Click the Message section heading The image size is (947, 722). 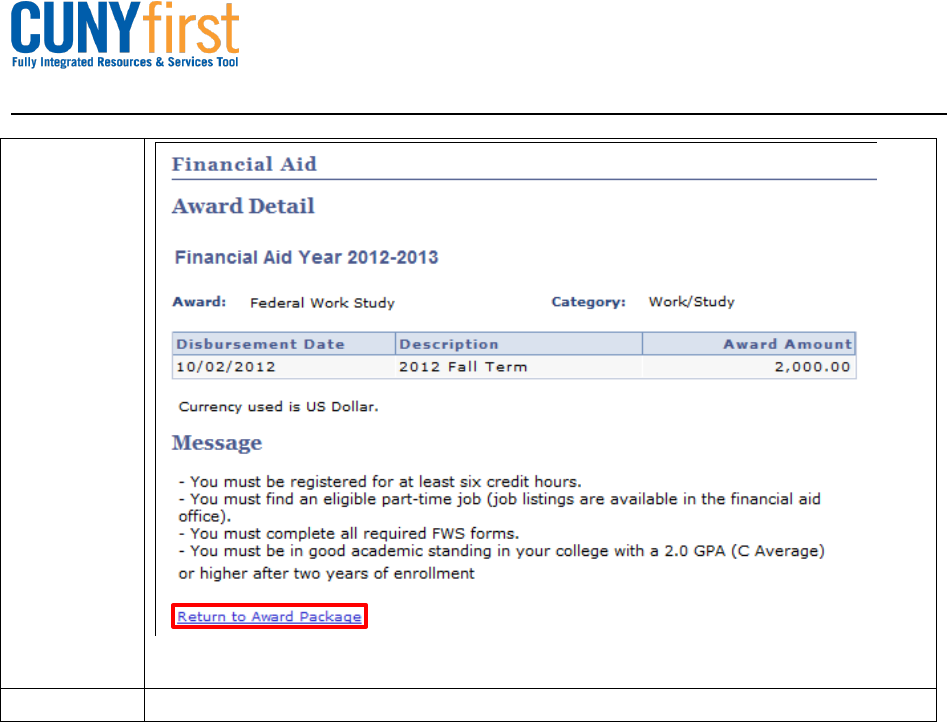pos(217,443)
